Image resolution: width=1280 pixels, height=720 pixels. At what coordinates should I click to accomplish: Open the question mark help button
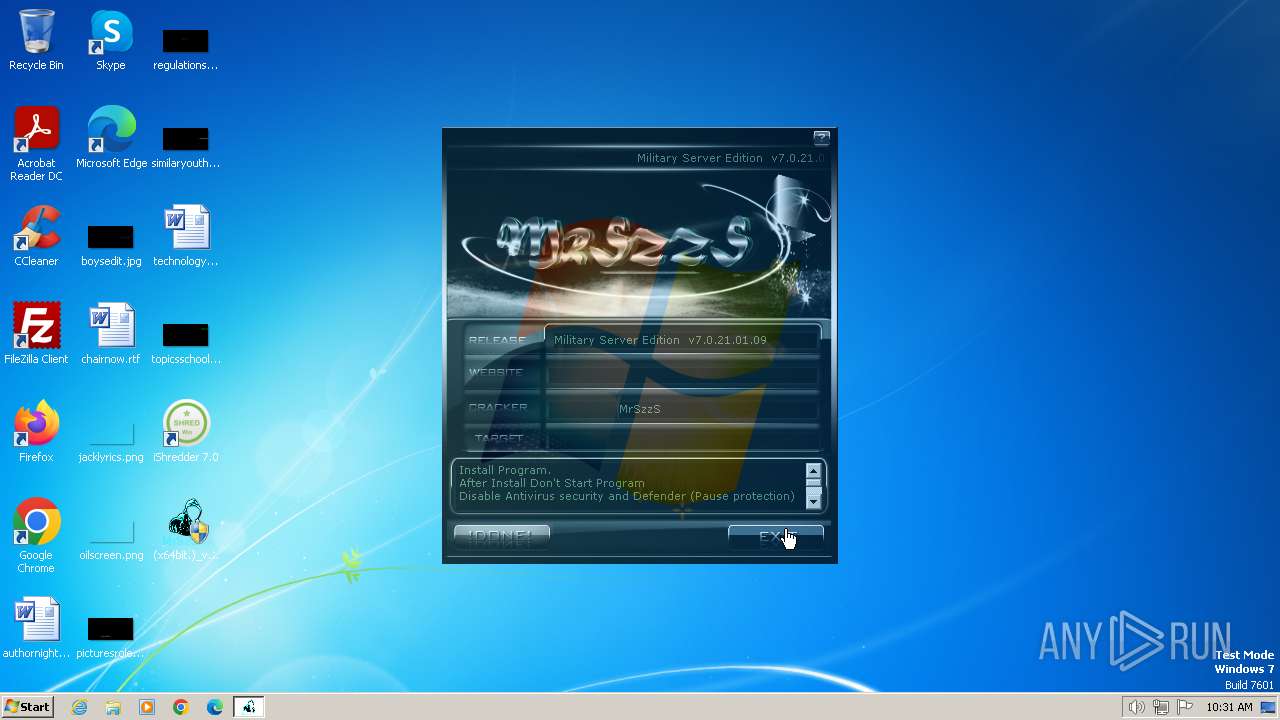click(821, 138)
